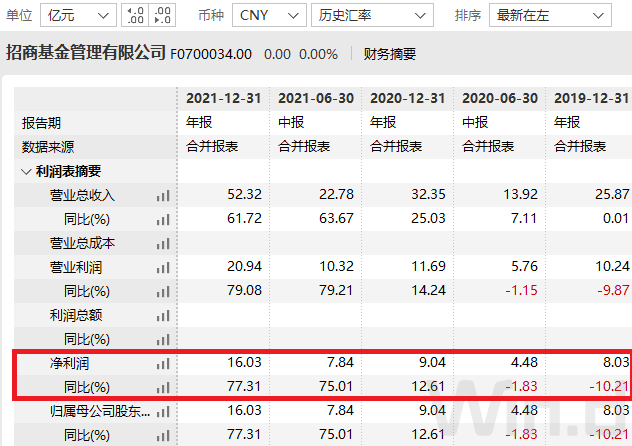Viewport: 632px width, 446px height.
Task: Click chart icon for 营业总收入 row
Action: coord(163,196)
